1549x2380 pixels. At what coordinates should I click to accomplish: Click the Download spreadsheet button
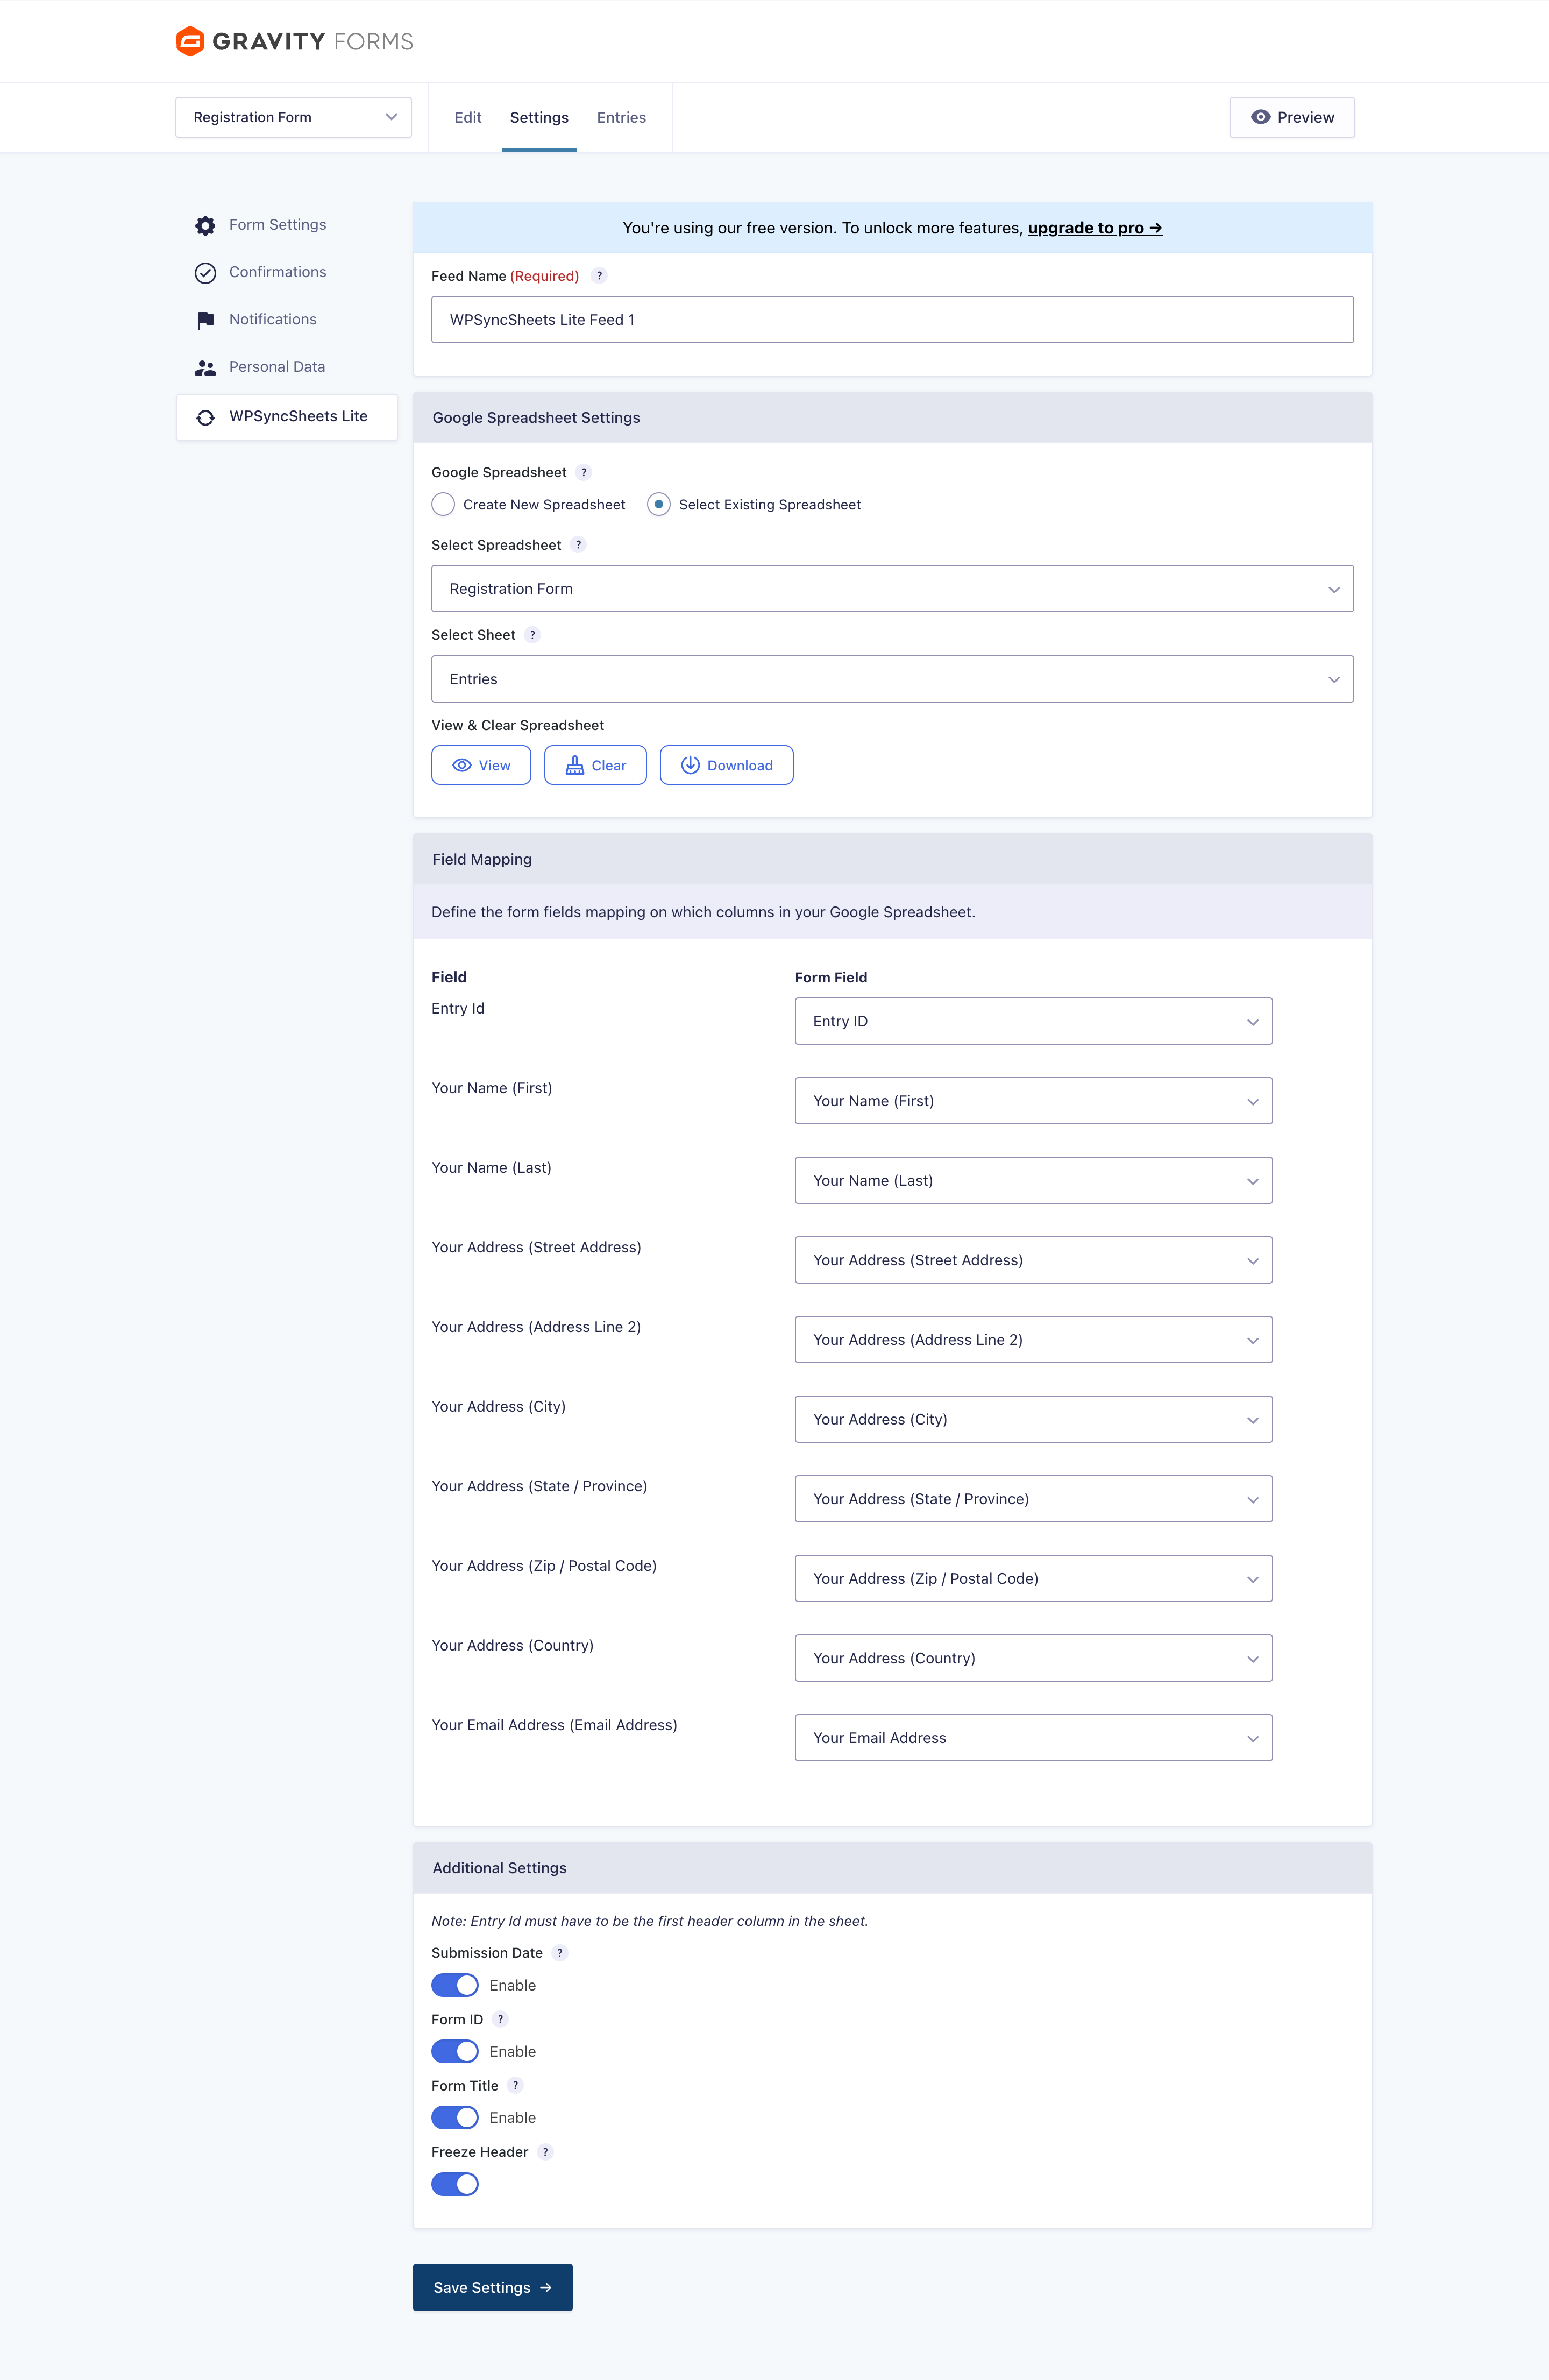coord(726,765)
